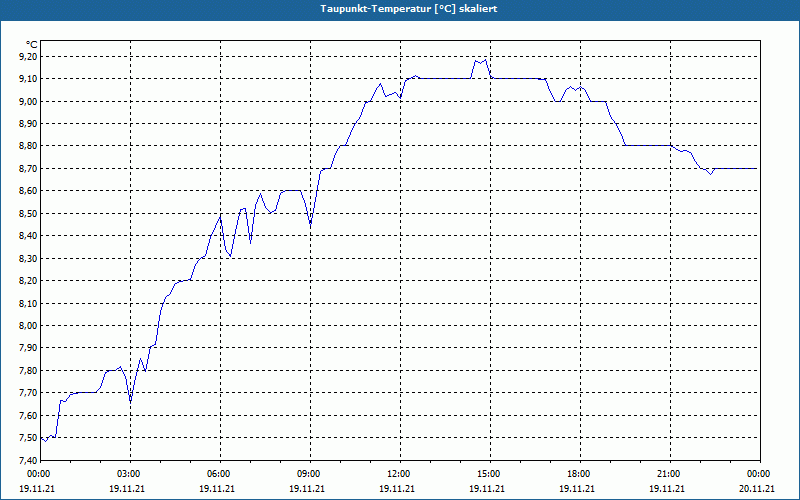Click the '7,70' axis label
The height and width of the screenshot is (500, 800).
pyautogui.click(x=29, y=393)
